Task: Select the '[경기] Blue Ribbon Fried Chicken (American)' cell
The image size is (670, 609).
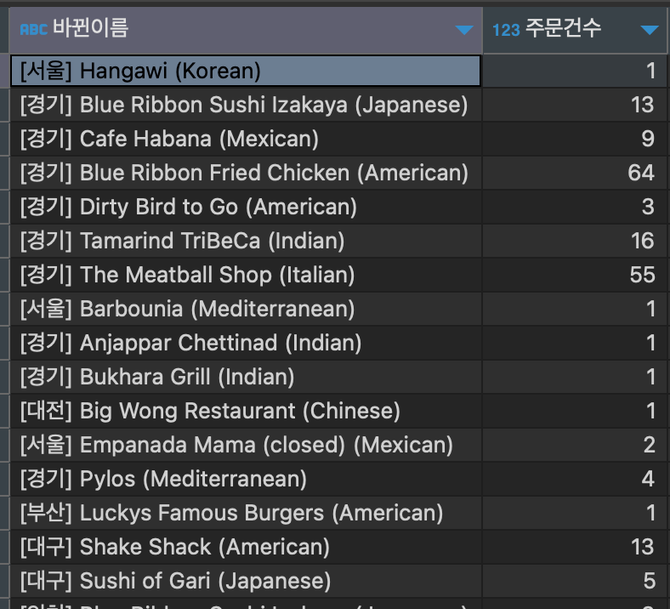Action: tap(246, 173)
